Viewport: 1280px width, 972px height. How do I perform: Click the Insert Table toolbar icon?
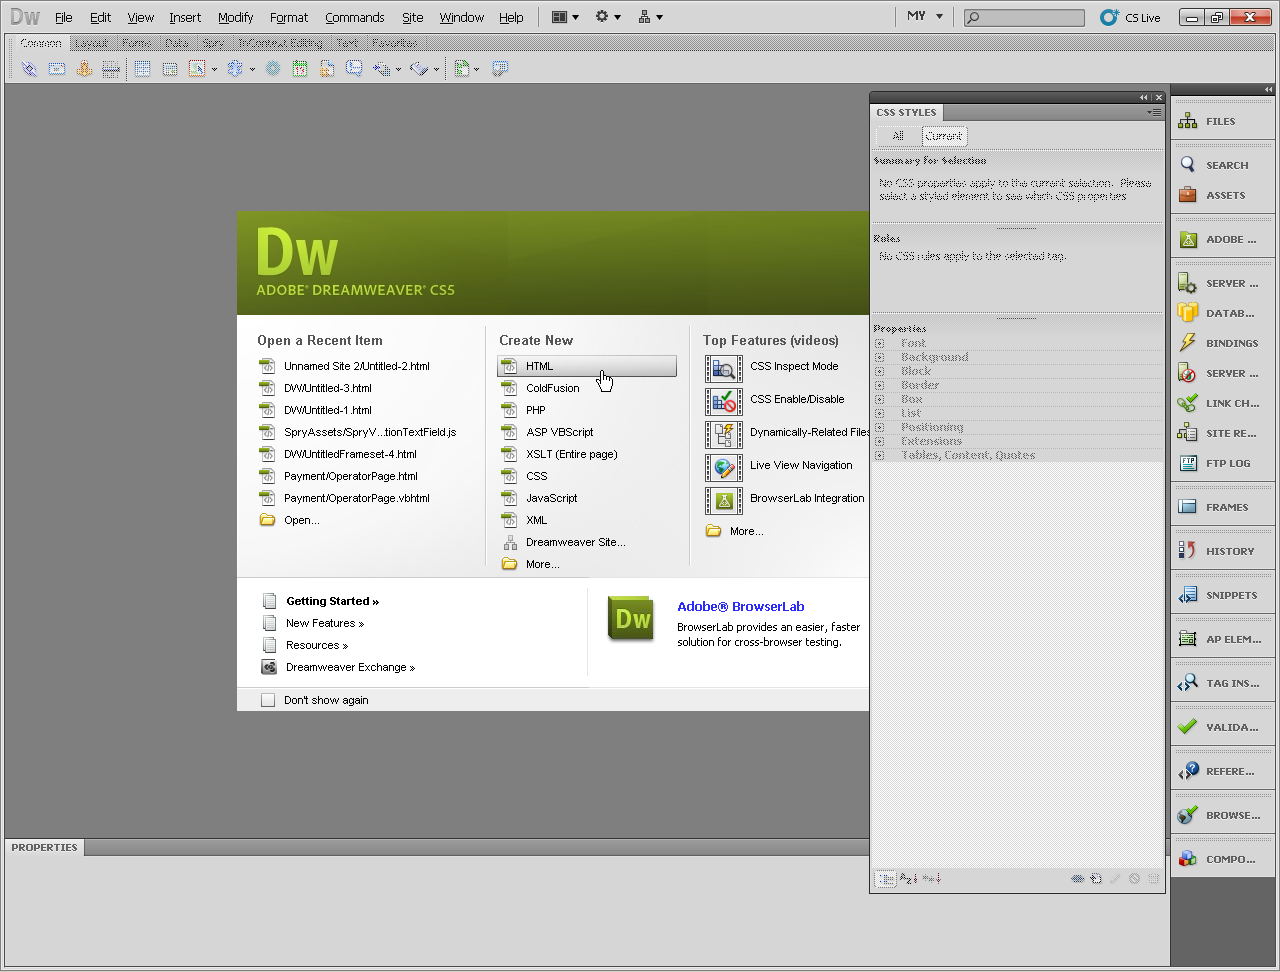tap(143, 69)
